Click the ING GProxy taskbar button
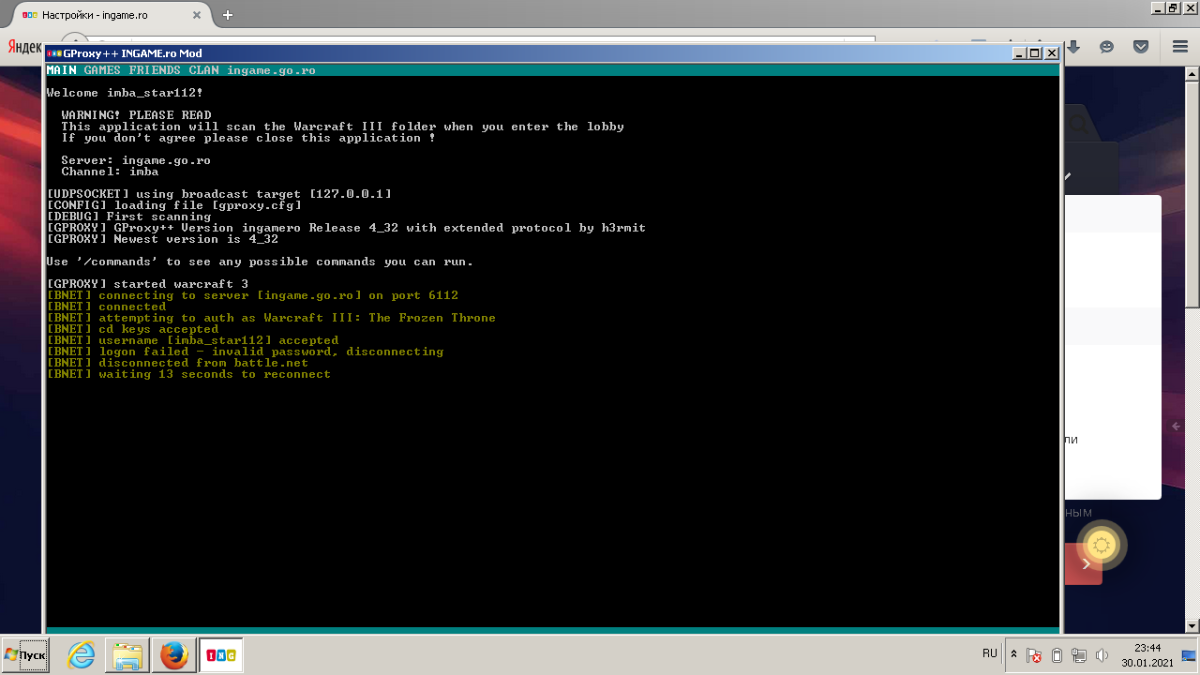1200x675 pixels. (220, 655)
